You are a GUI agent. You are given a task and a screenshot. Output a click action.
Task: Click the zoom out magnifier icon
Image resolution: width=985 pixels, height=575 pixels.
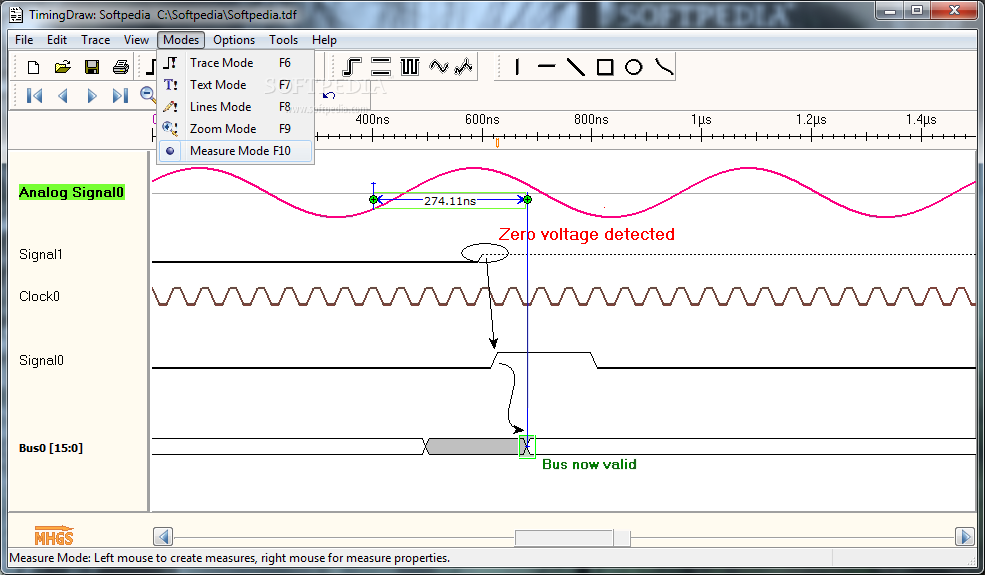coord(148,96)
